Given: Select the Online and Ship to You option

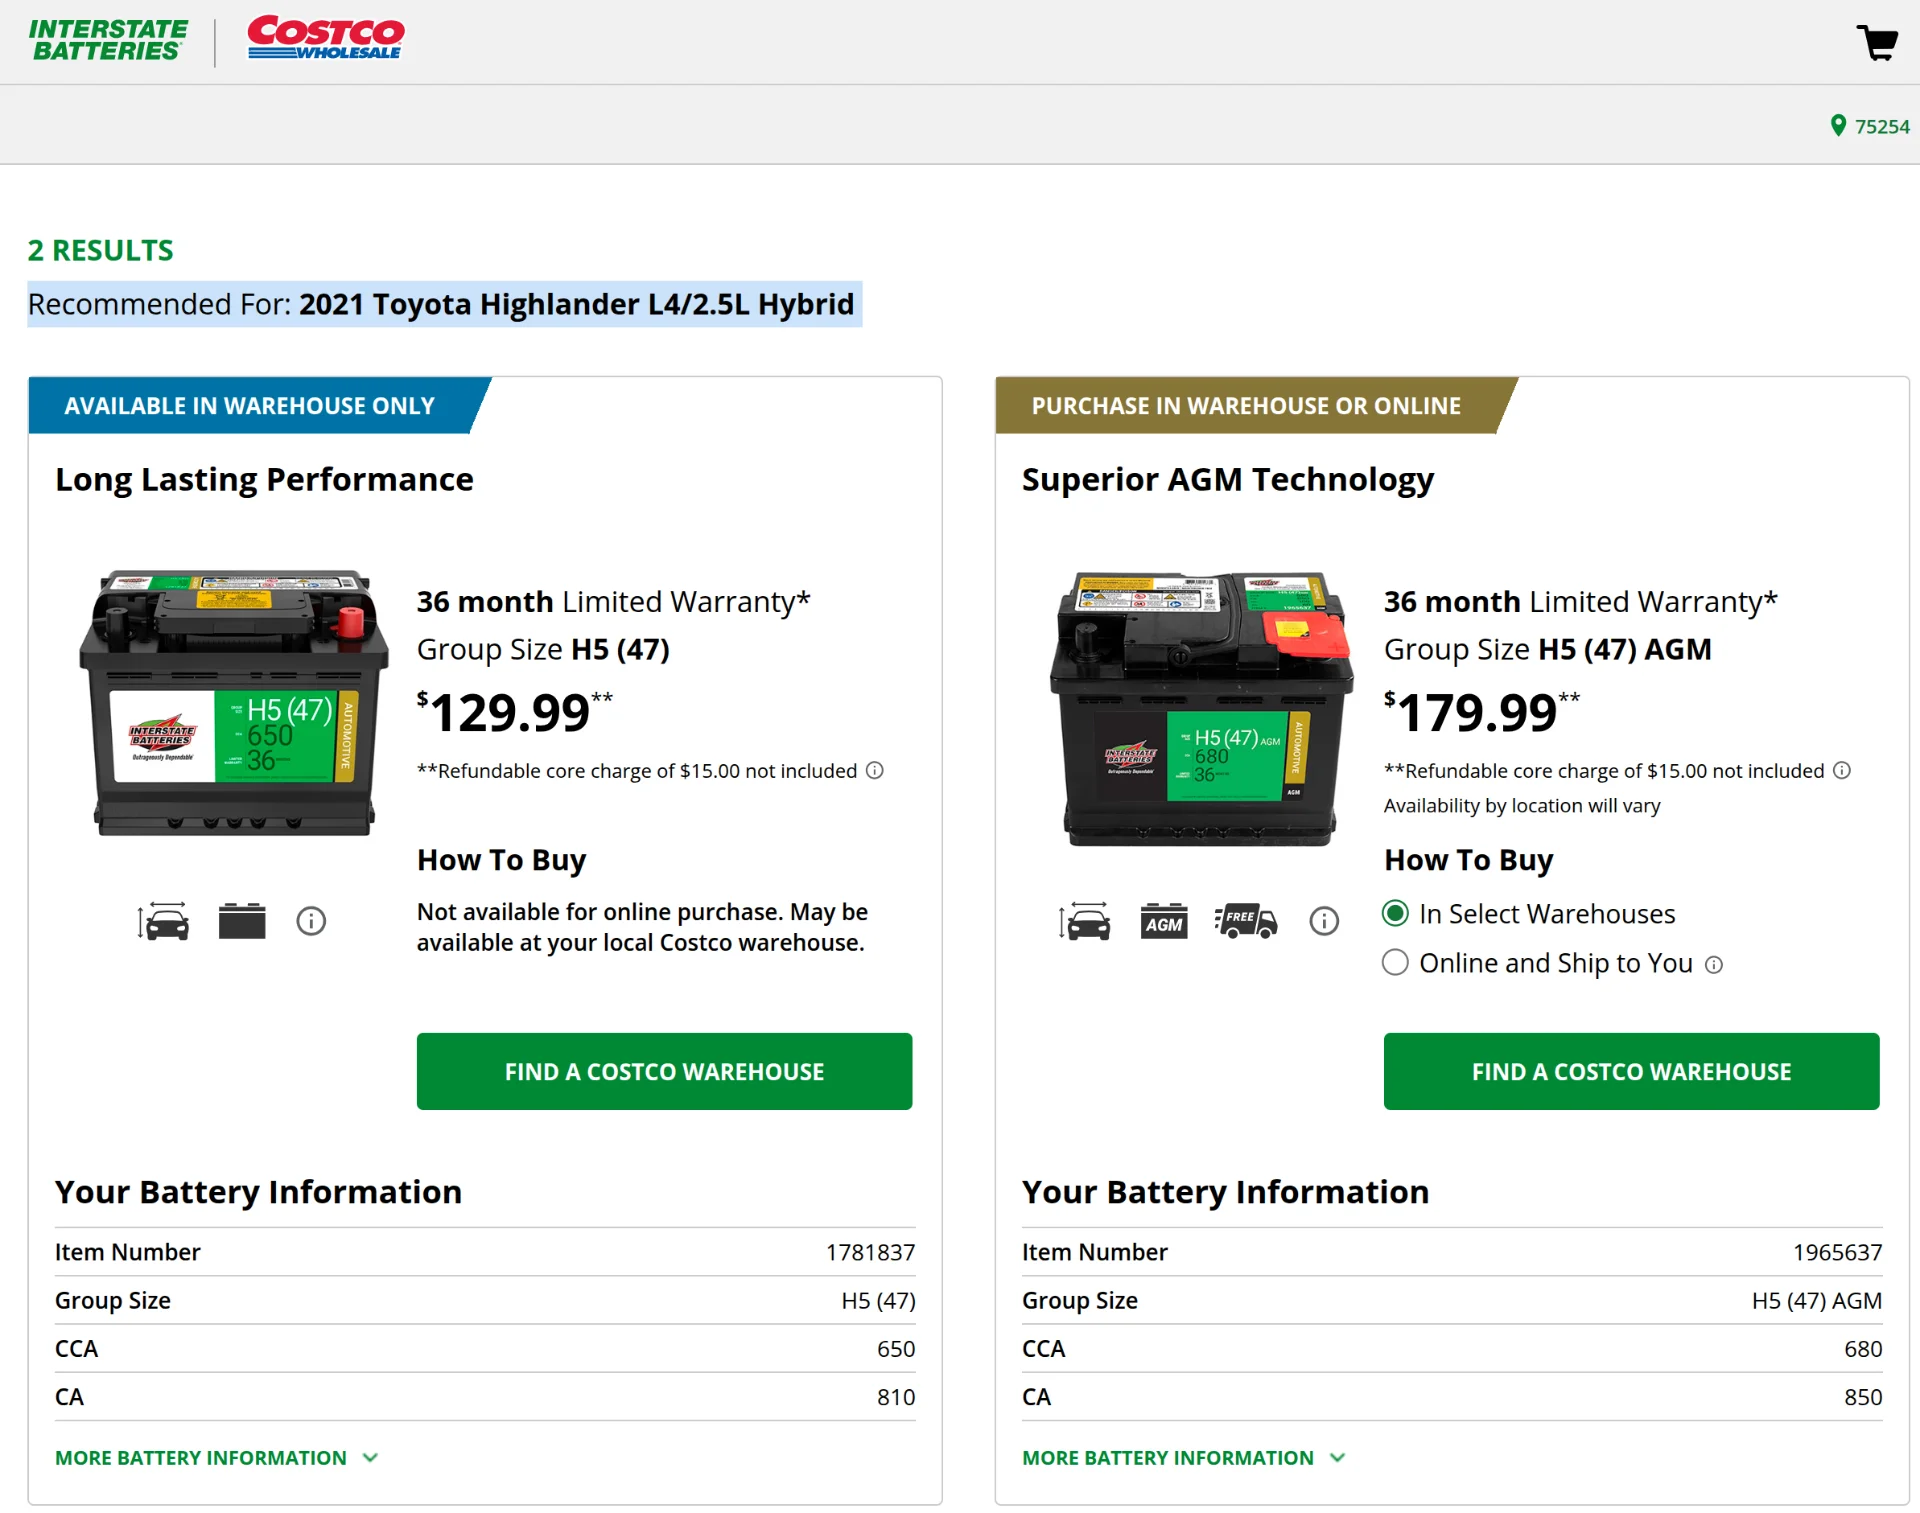Looking at the screenshot, I should (1395, 962).
